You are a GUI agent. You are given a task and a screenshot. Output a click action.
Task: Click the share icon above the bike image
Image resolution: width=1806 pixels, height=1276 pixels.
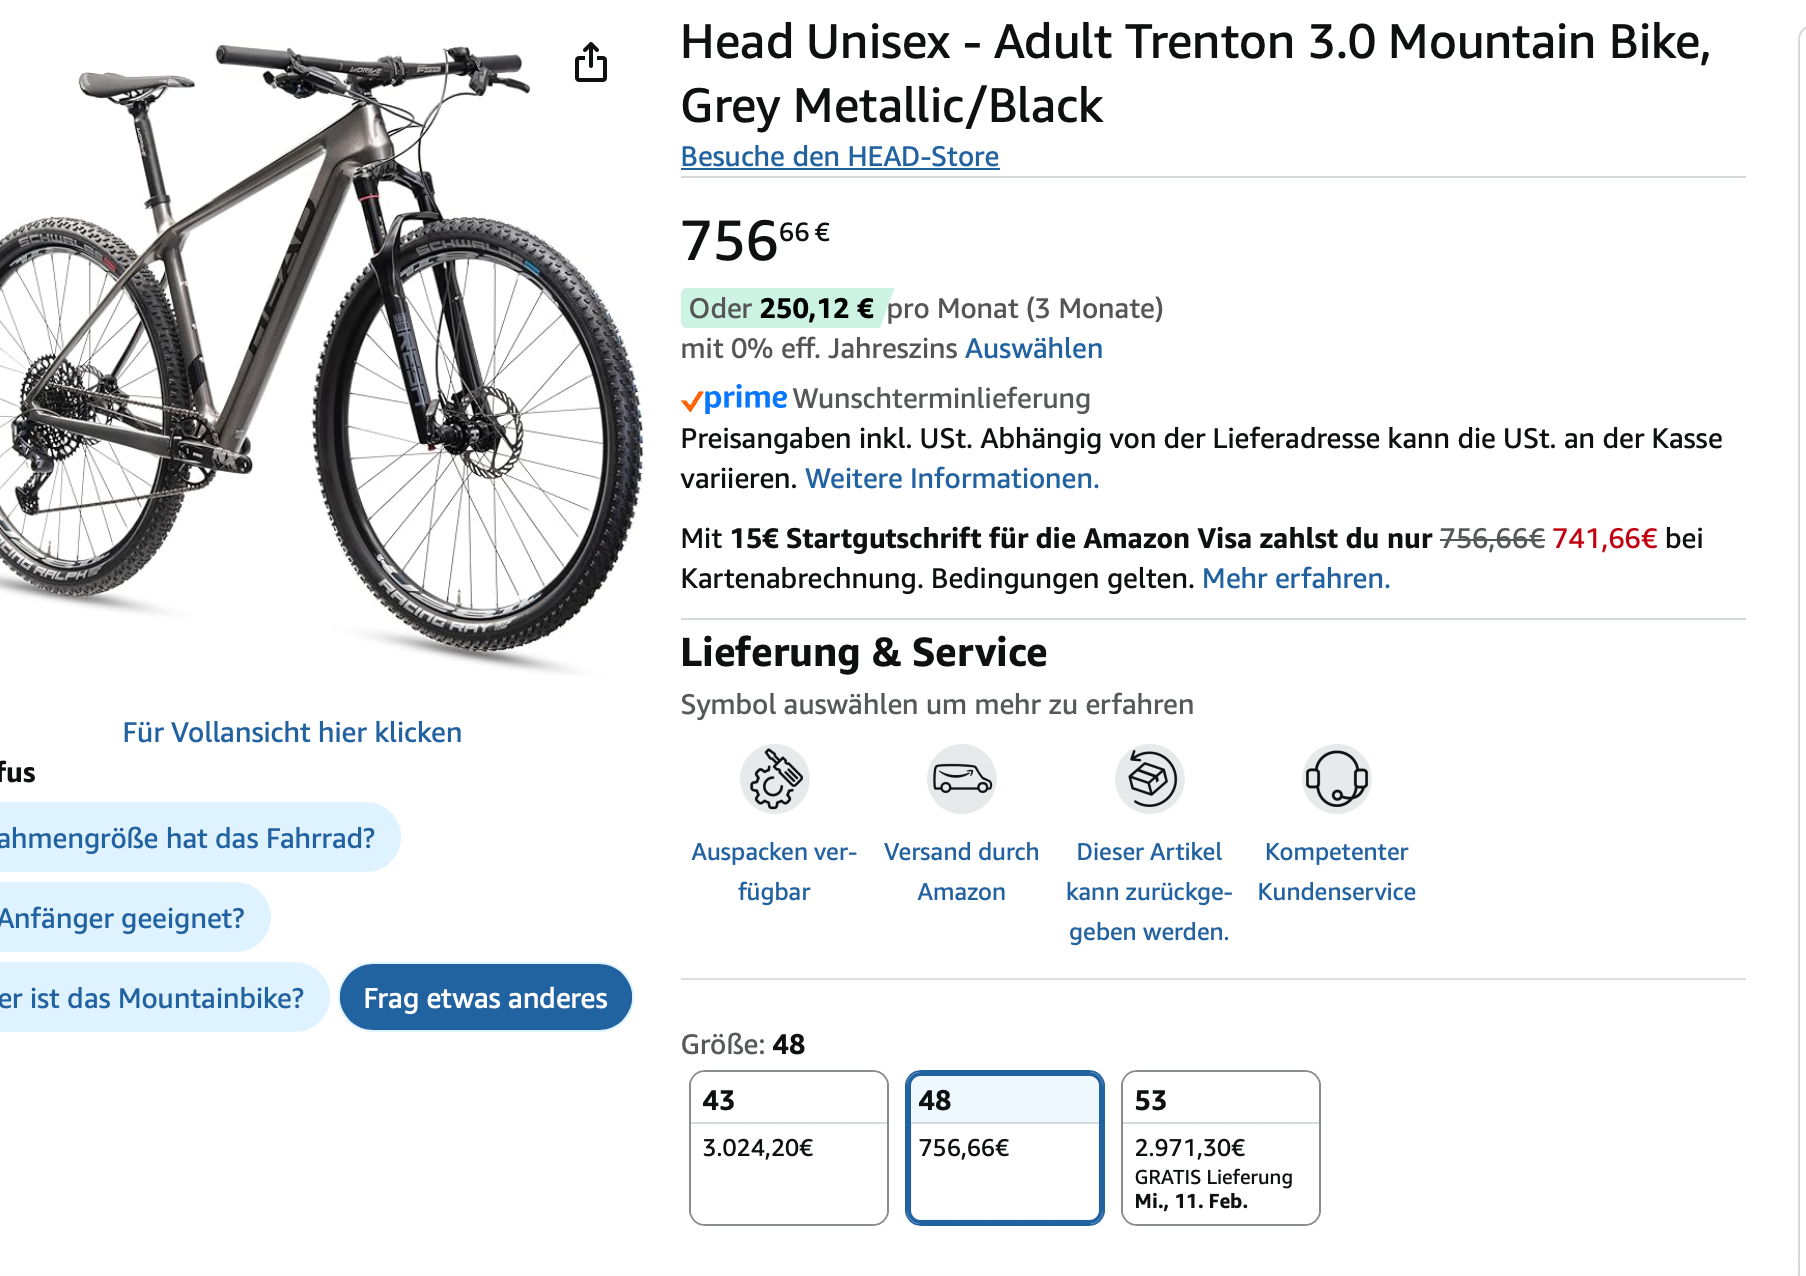(591, 62)
